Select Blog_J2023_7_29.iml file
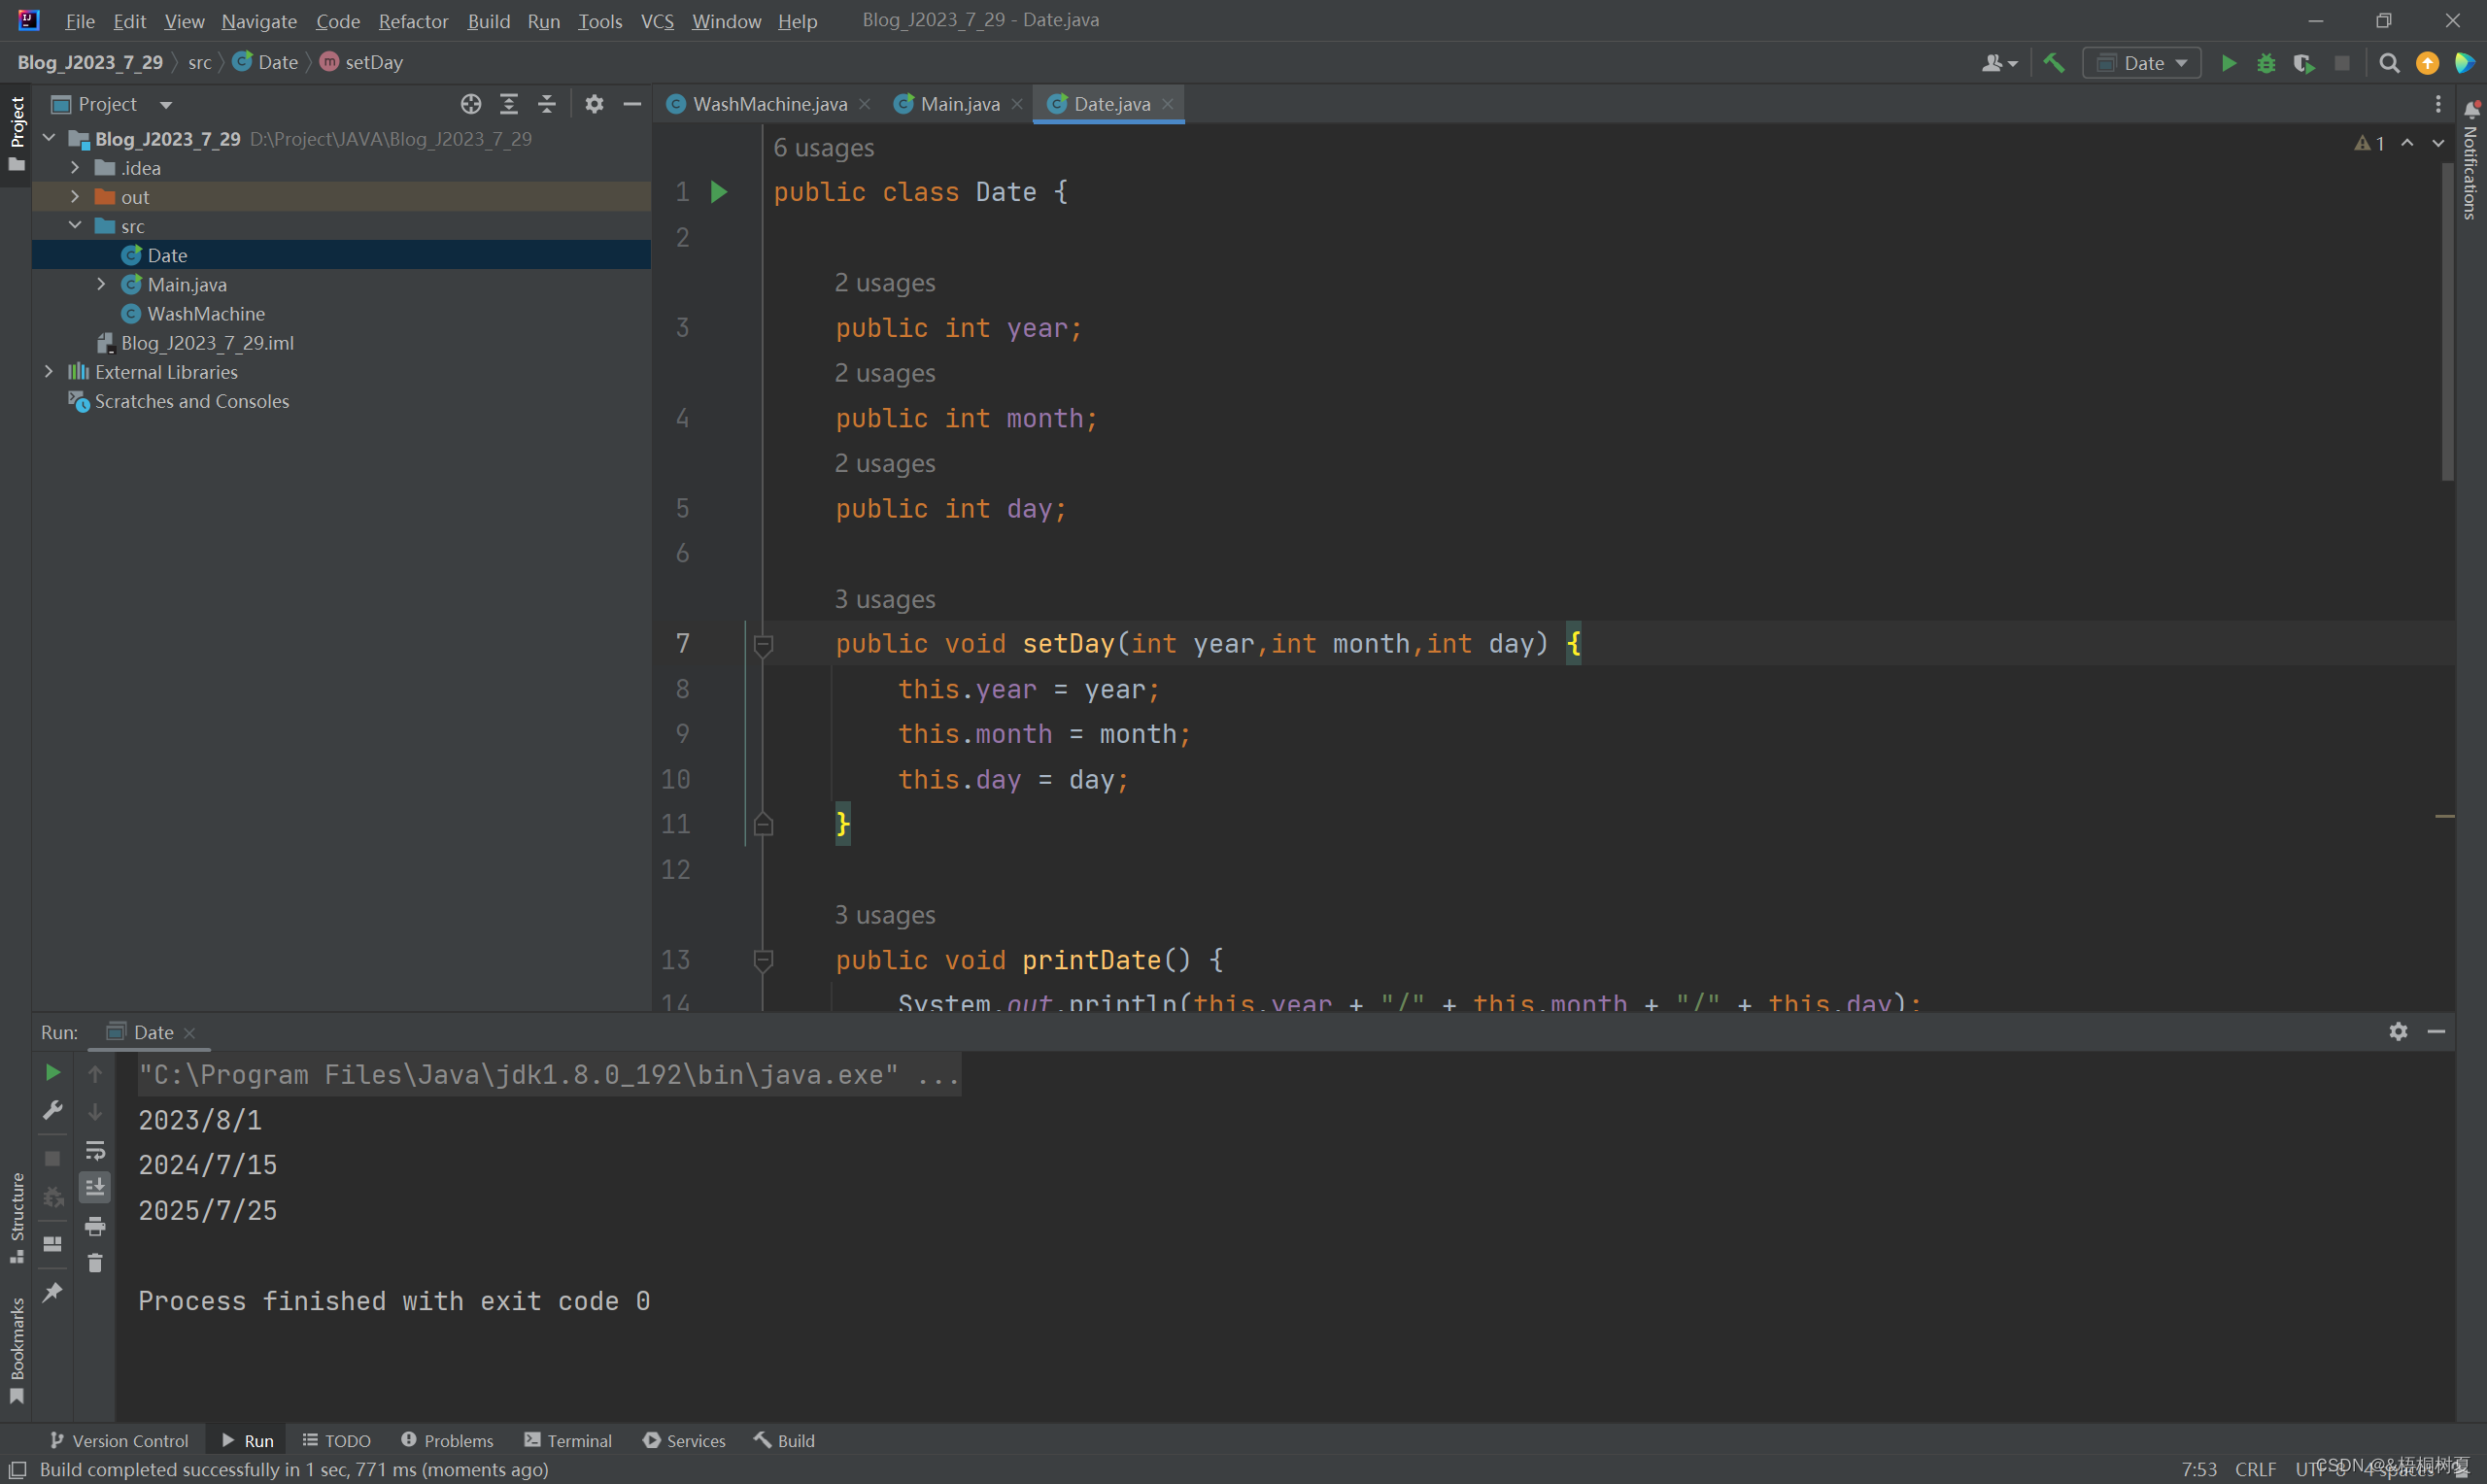Image resolution: width=2487 pixels, height=1484 pixels. point(207,342)
